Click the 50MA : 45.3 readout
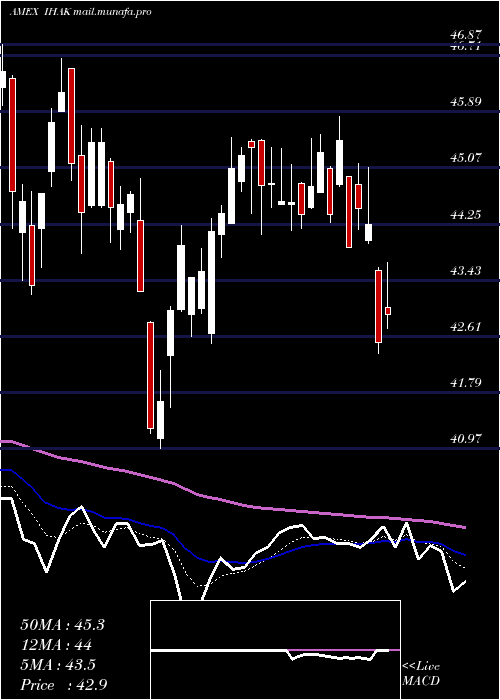500x700 pixels. pyautogui.click(x=62, y=625)
